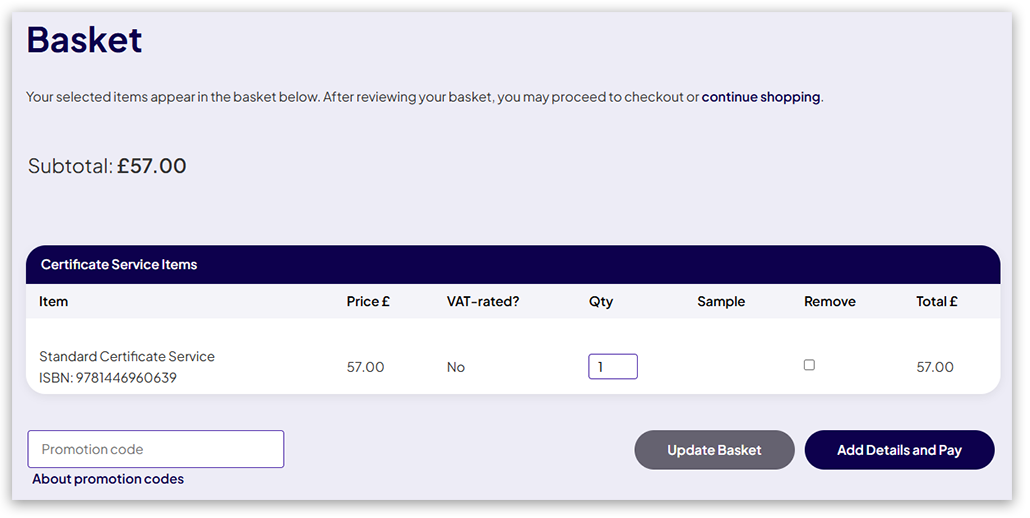This screenshot has width=1030, height=518.
Task: Click the Price £ column header
Action: 368,301
